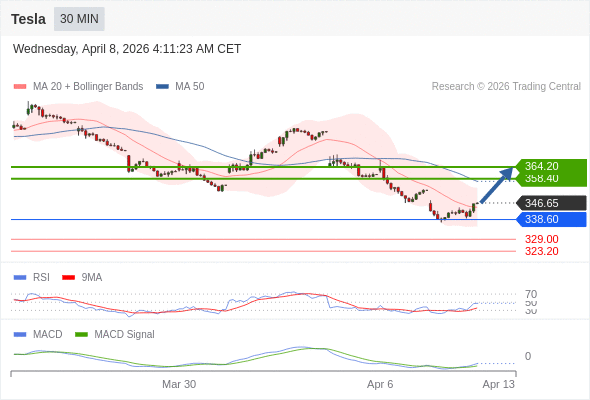Click the MA 20 + Bollinger Bands legend swatch
590x400 pixels.
(20, 87)
